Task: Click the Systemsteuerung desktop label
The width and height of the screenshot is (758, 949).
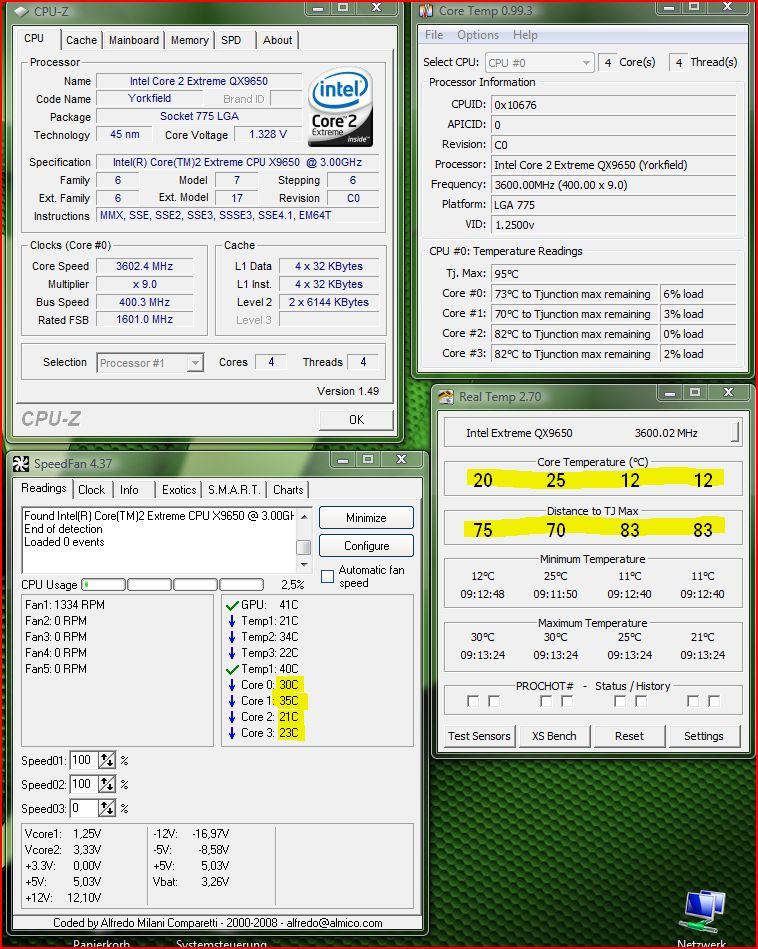Action: [221, 944]
